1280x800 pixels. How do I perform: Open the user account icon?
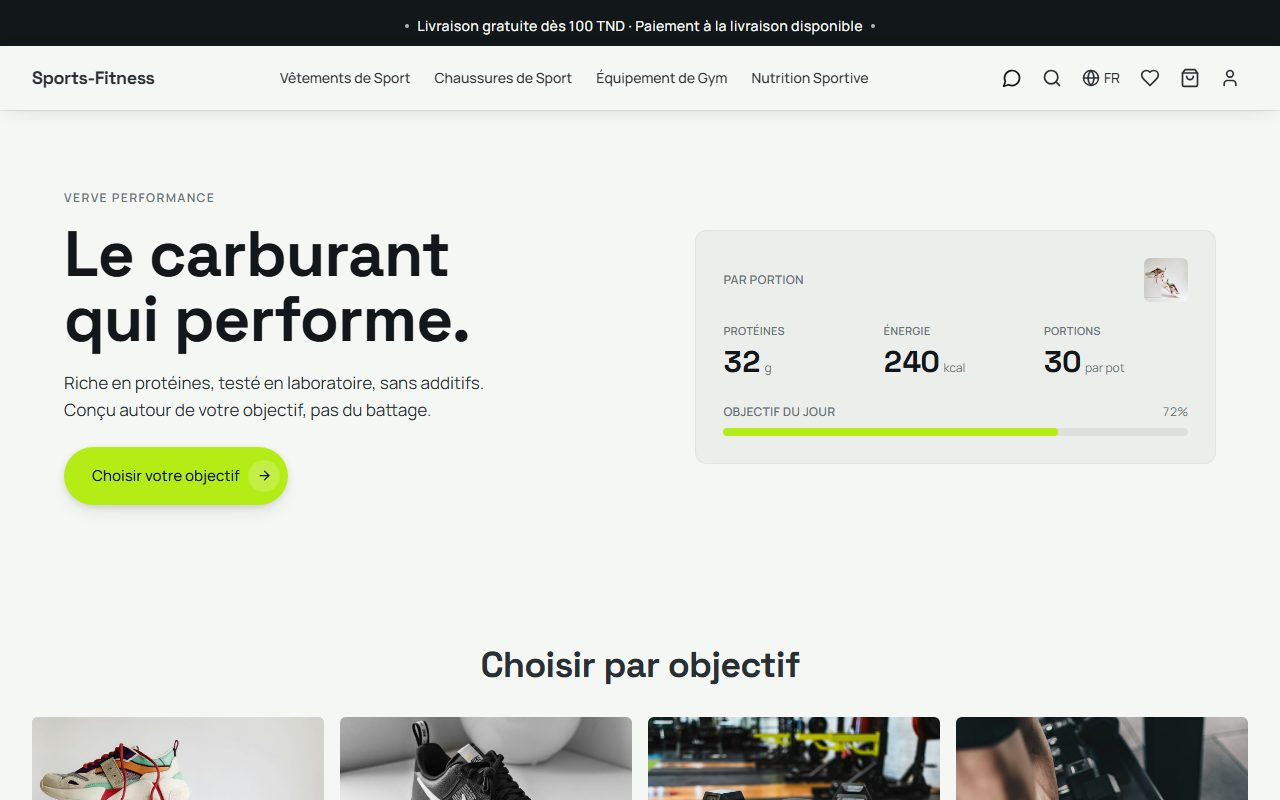click(1230, 78)
